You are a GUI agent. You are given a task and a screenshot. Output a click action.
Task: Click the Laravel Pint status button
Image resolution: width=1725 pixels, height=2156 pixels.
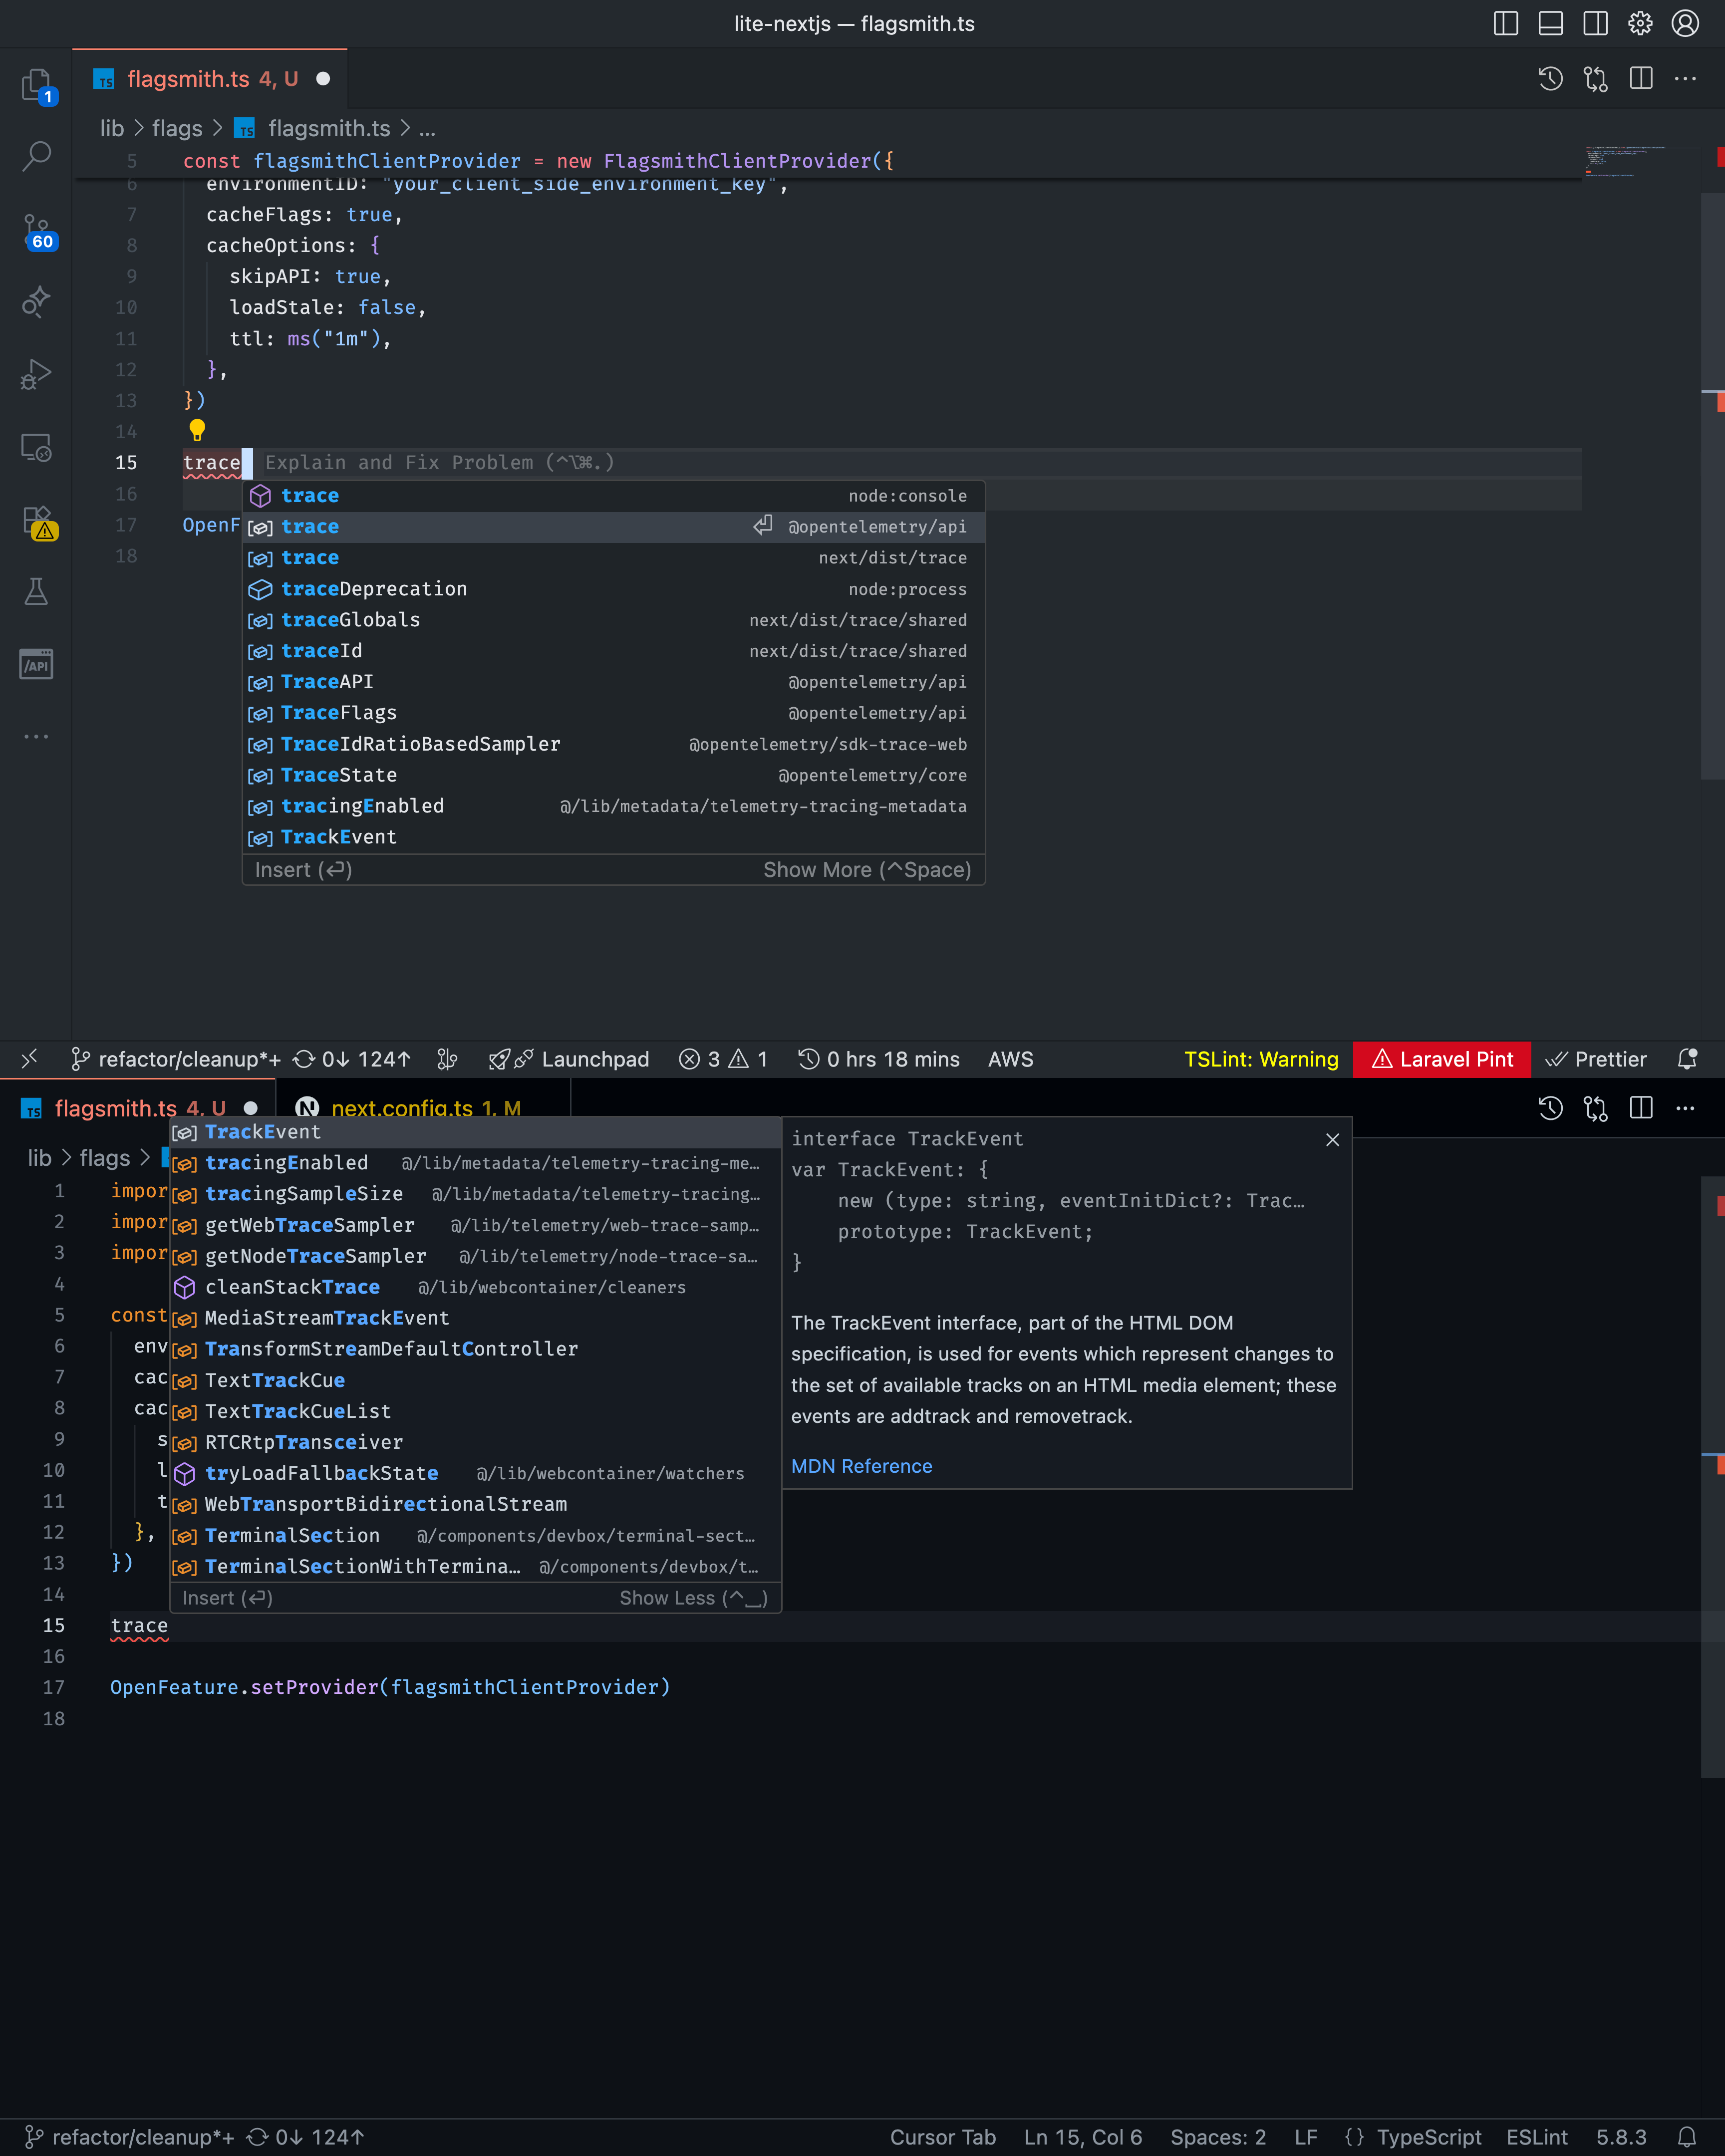(1441, 1059)
